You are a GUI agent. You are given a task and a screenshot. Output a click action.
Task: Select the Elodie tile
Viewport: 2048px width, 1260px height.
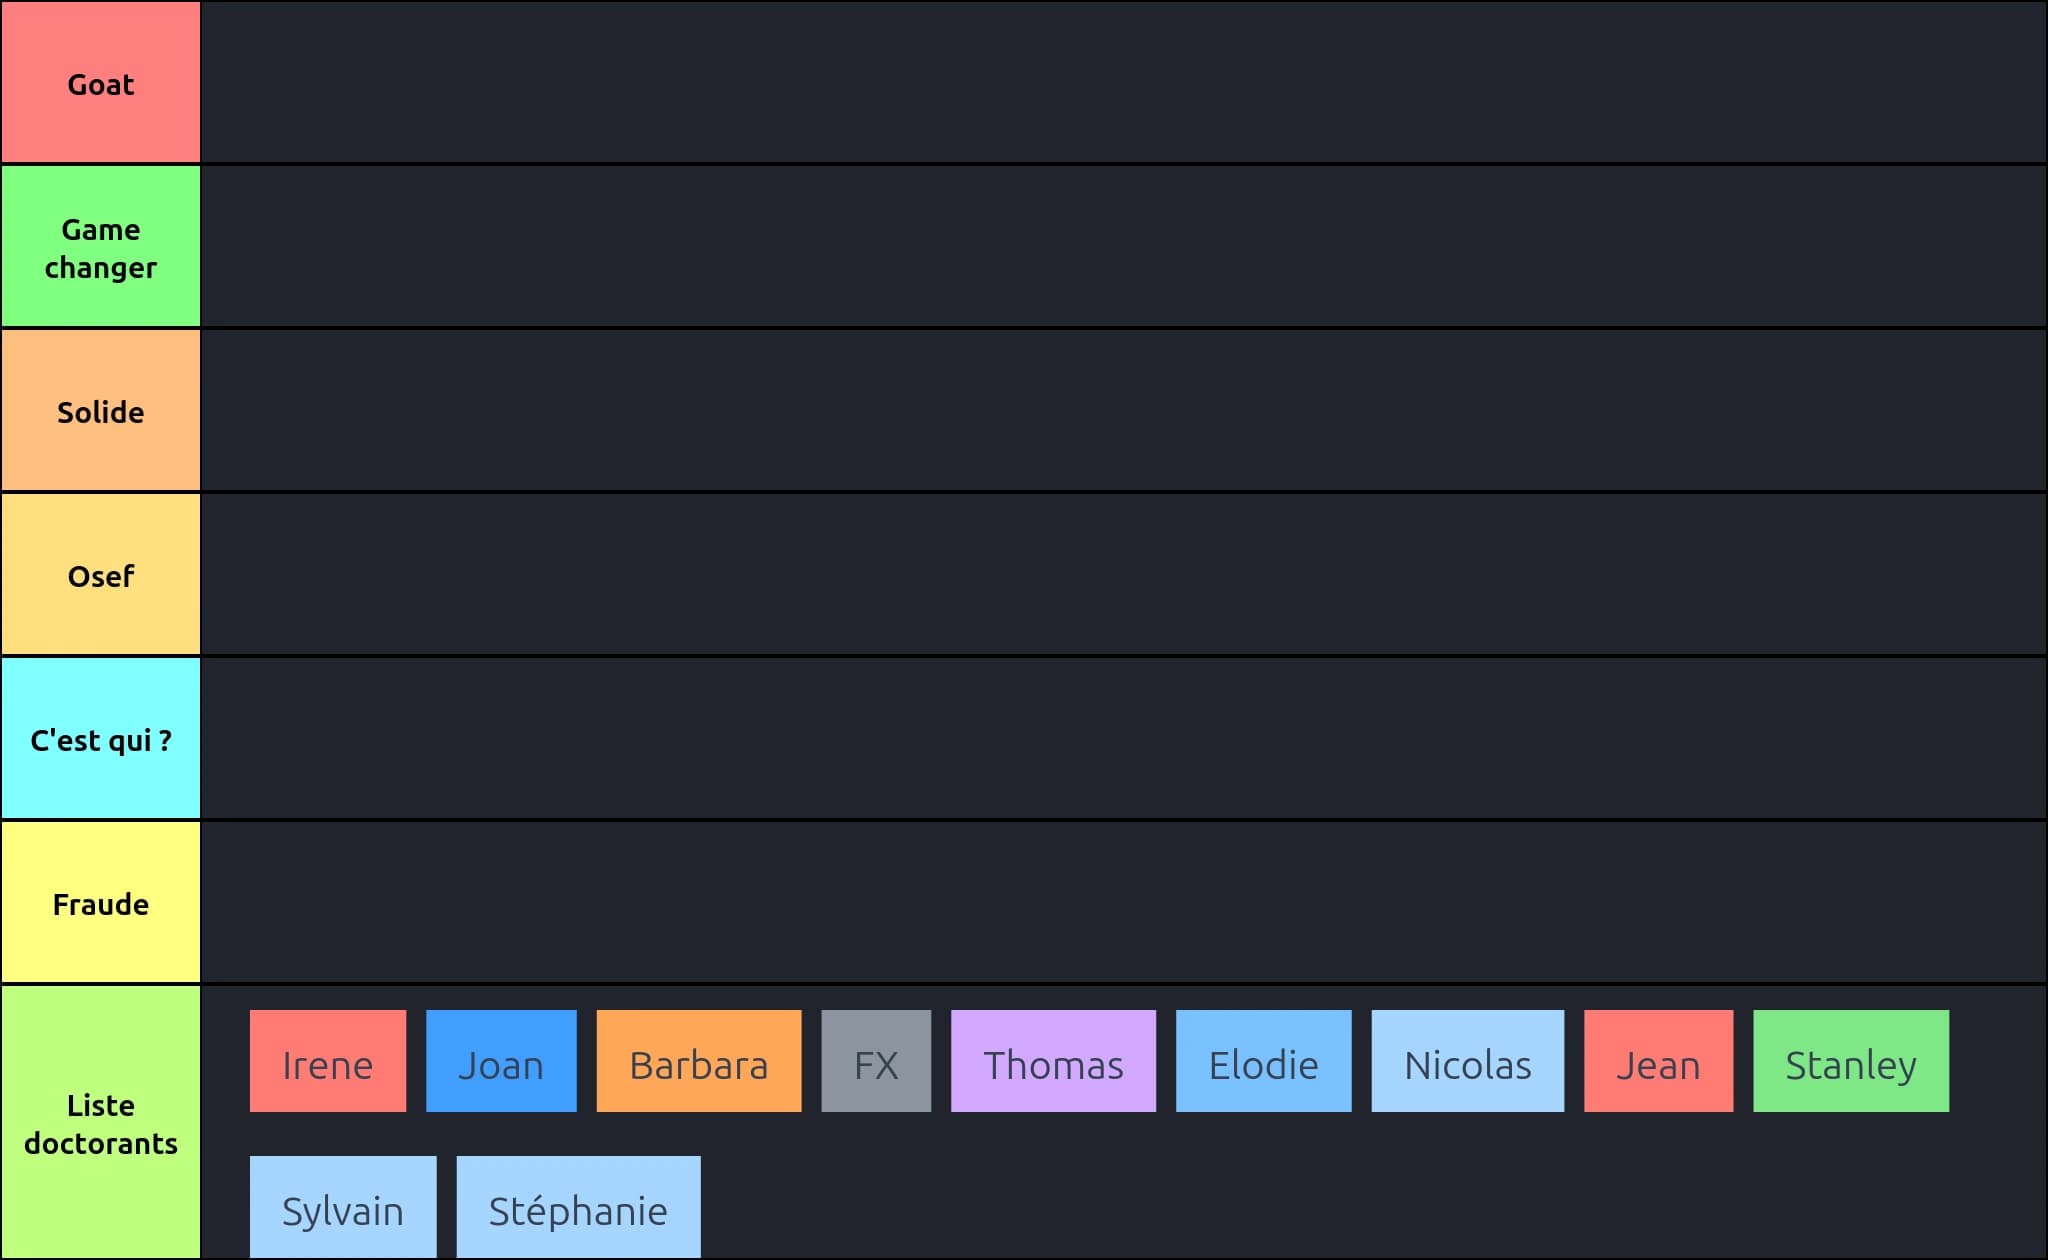[x=1263, y=1061]
